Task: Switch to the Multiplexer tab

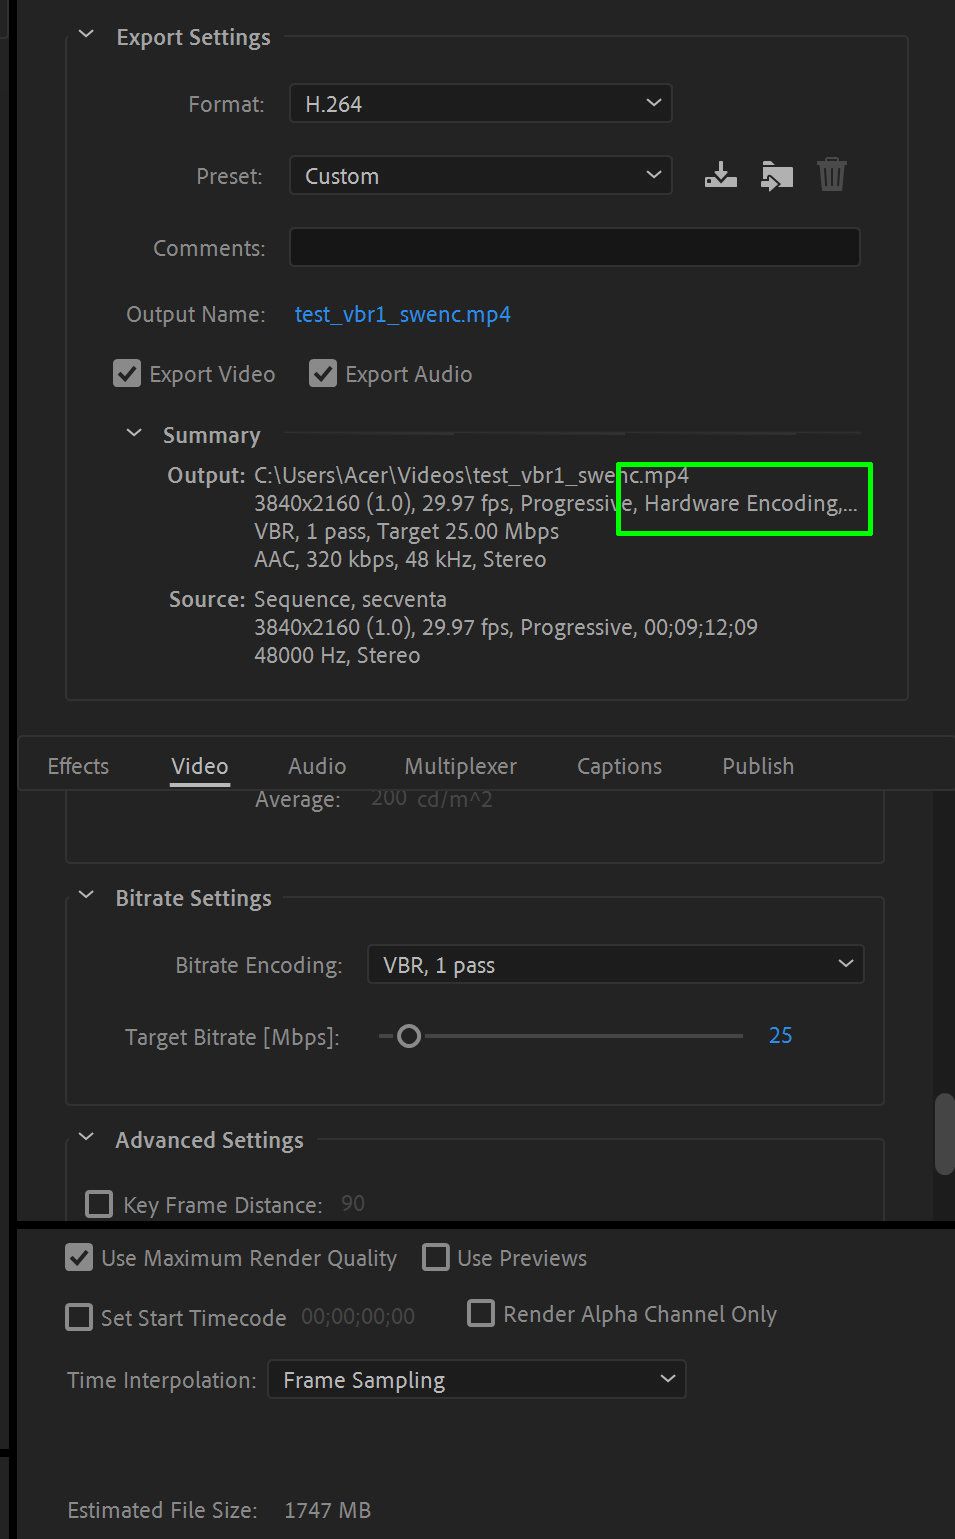Action: pyautogui.click(x=460, y=766)
